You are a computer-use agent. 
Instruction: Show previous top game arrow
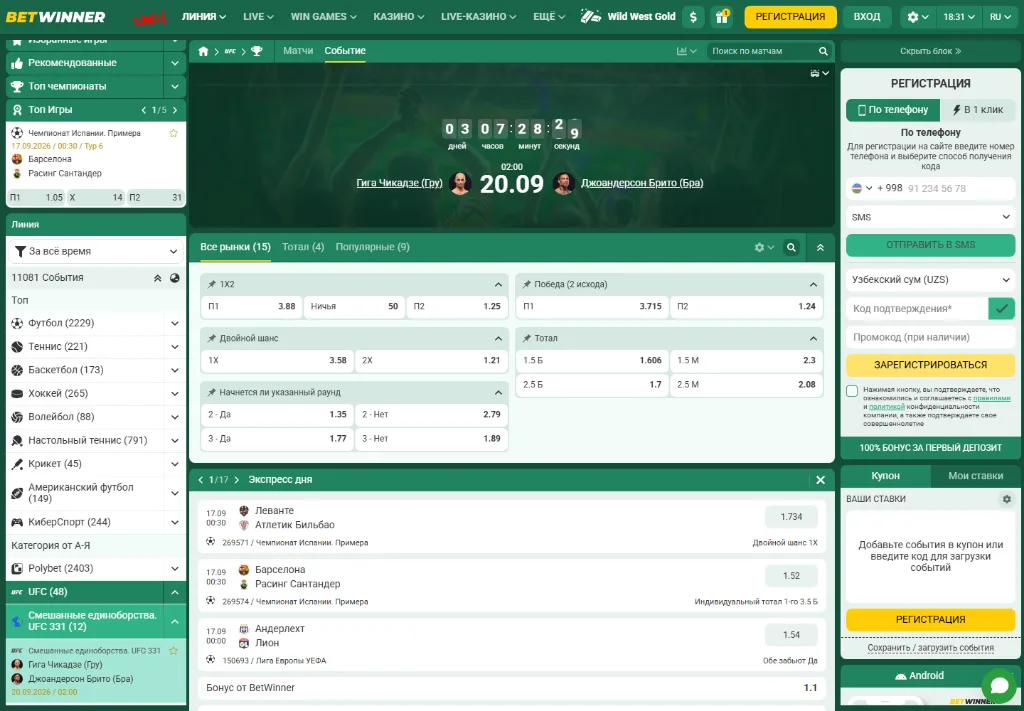pyautogui.click(x=144, y=110)
